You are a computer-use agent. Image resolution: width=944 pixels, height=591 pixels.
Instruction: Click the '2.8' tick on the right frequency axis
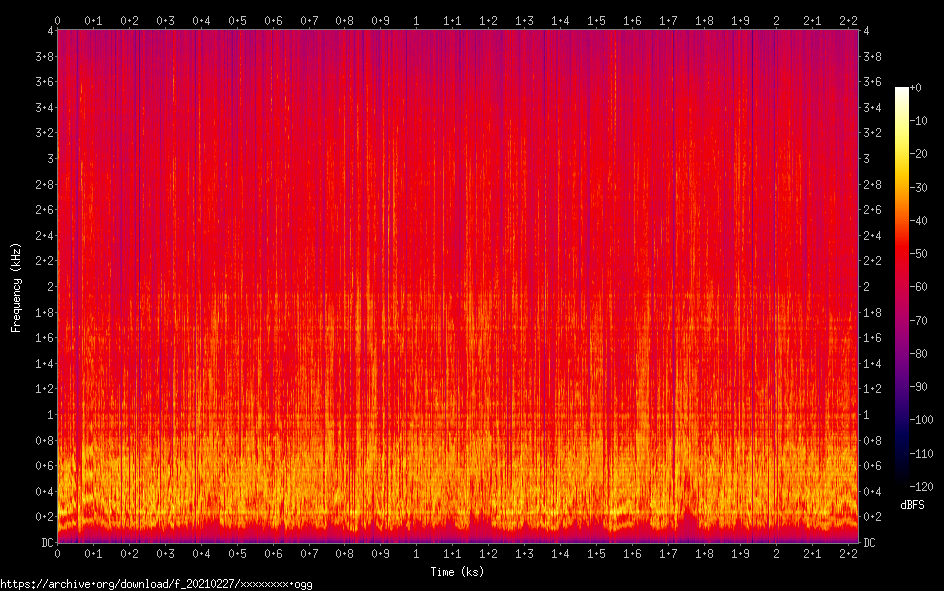pos(872,184)
